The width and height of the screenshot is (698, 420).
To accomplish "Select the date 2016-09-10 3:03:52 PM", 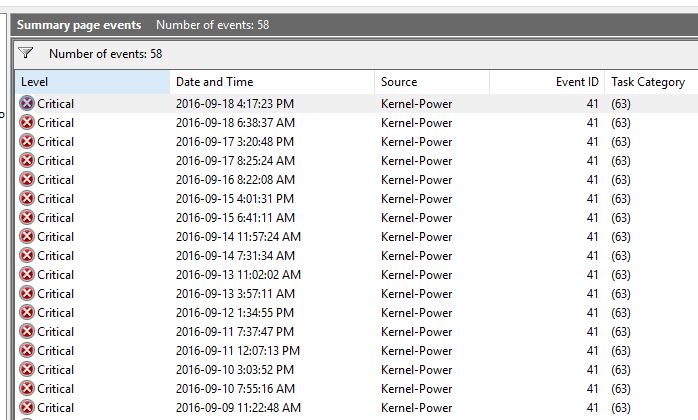I will tap(235, 370).
